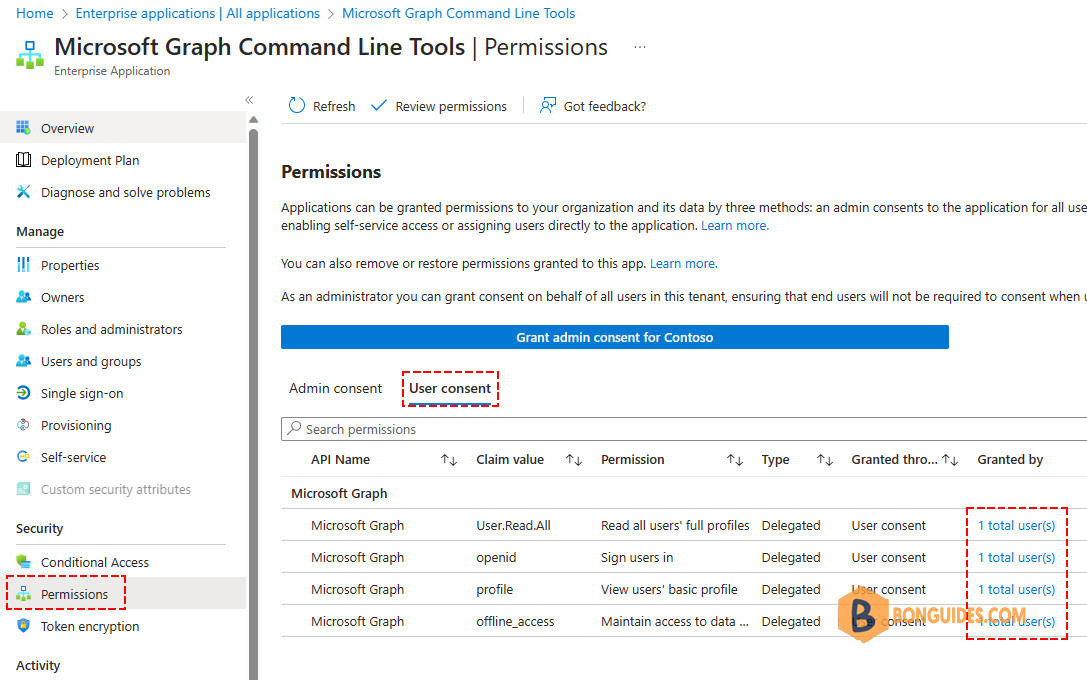Click the Custom security attributes icon

click(x=23, y=489)
